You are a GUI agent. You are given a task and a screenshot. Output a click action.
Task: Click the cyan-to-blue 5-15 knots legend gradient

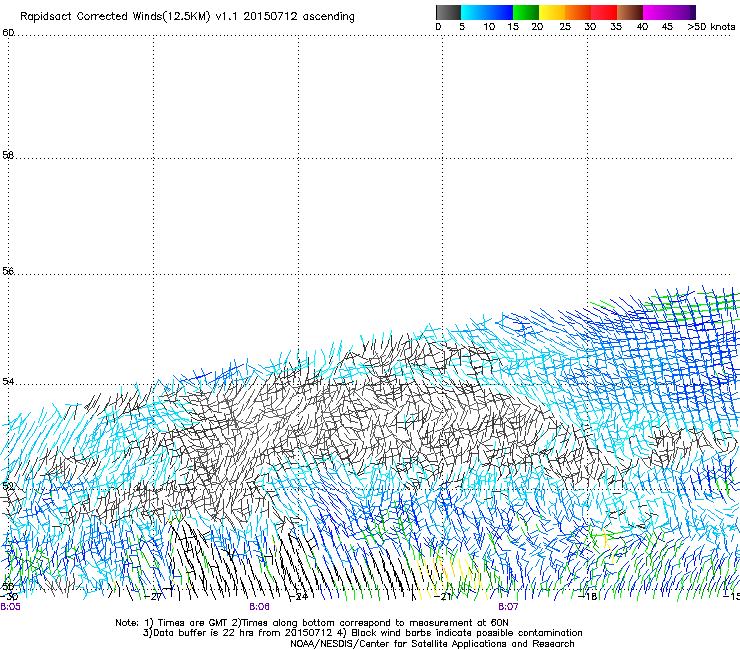tap(487, 12)
